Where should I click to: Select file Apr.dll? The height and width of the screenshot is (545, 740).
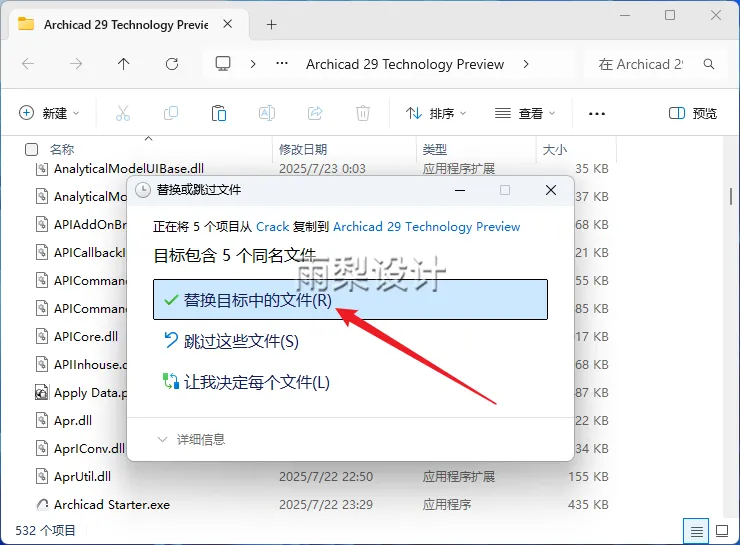[73, 420]
